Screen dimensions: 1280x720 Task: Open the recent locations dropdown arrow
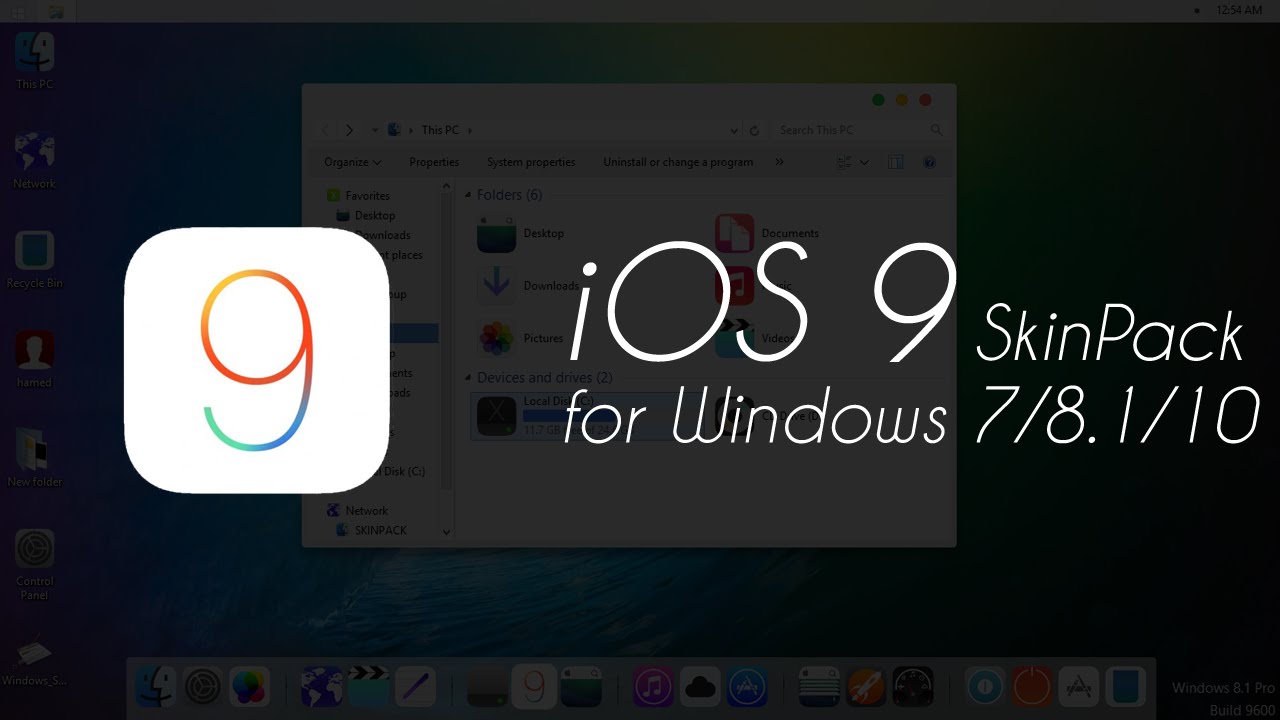coord(375,130)
